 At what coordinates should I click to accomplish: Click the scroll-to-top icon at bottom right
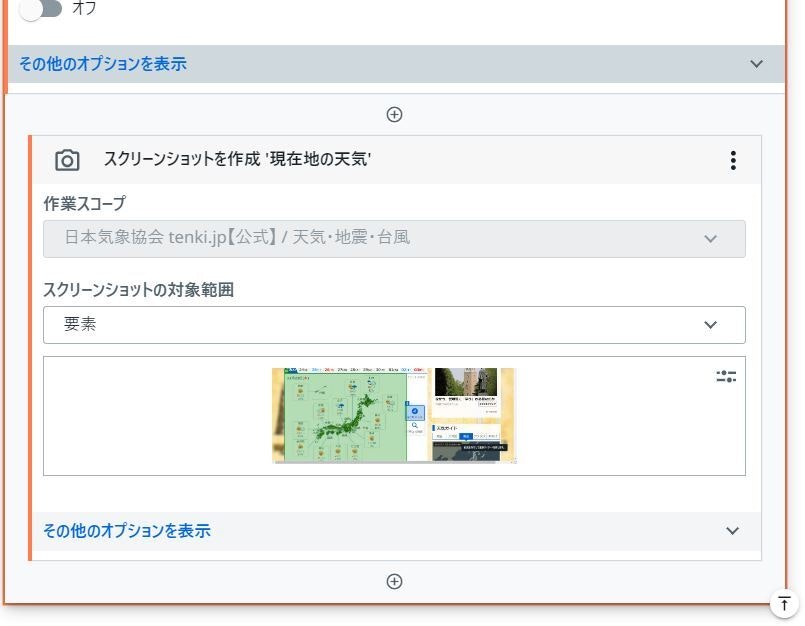[785, 602]
